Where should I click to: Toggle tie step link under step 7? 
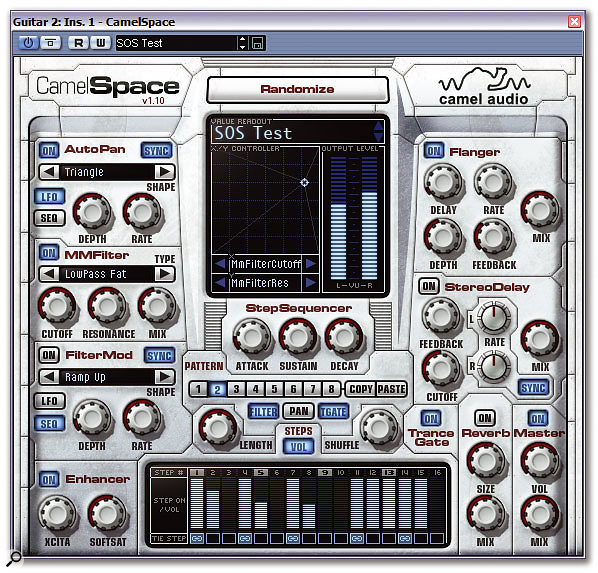click(293, 538)
